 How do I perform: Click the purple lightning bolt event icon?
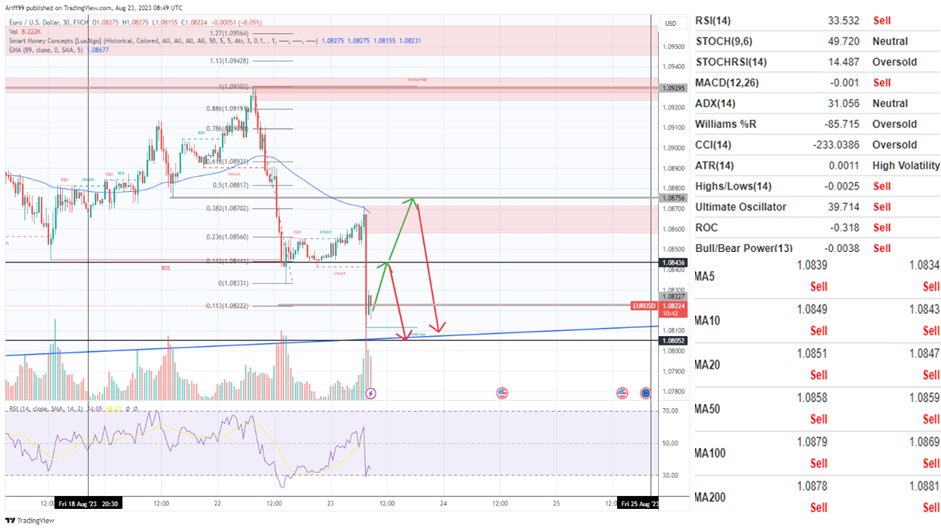371,394
